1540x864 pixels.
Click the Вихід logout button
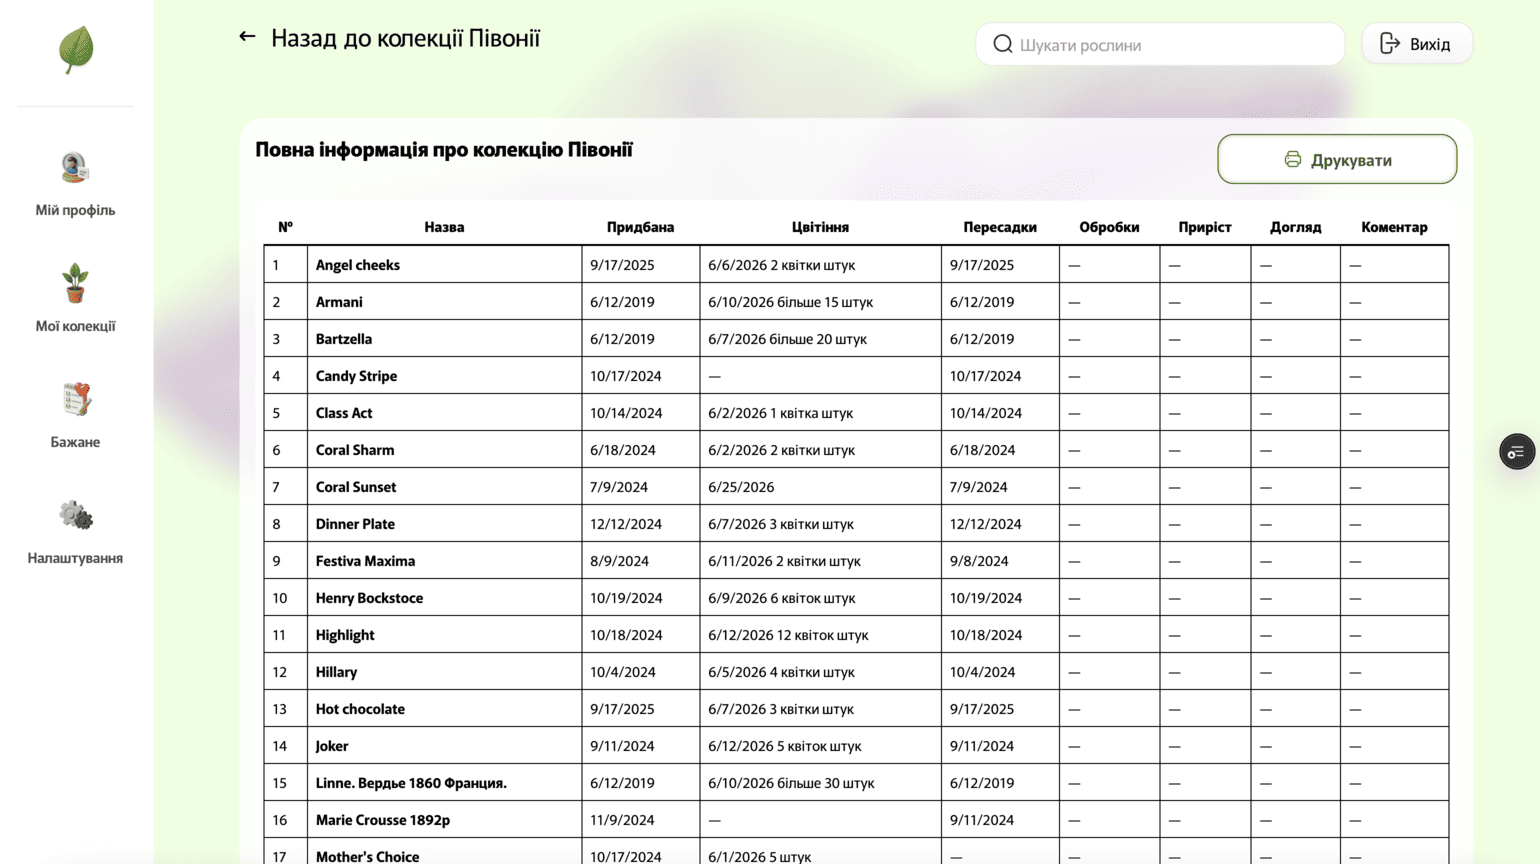(x=1417, y=44)
